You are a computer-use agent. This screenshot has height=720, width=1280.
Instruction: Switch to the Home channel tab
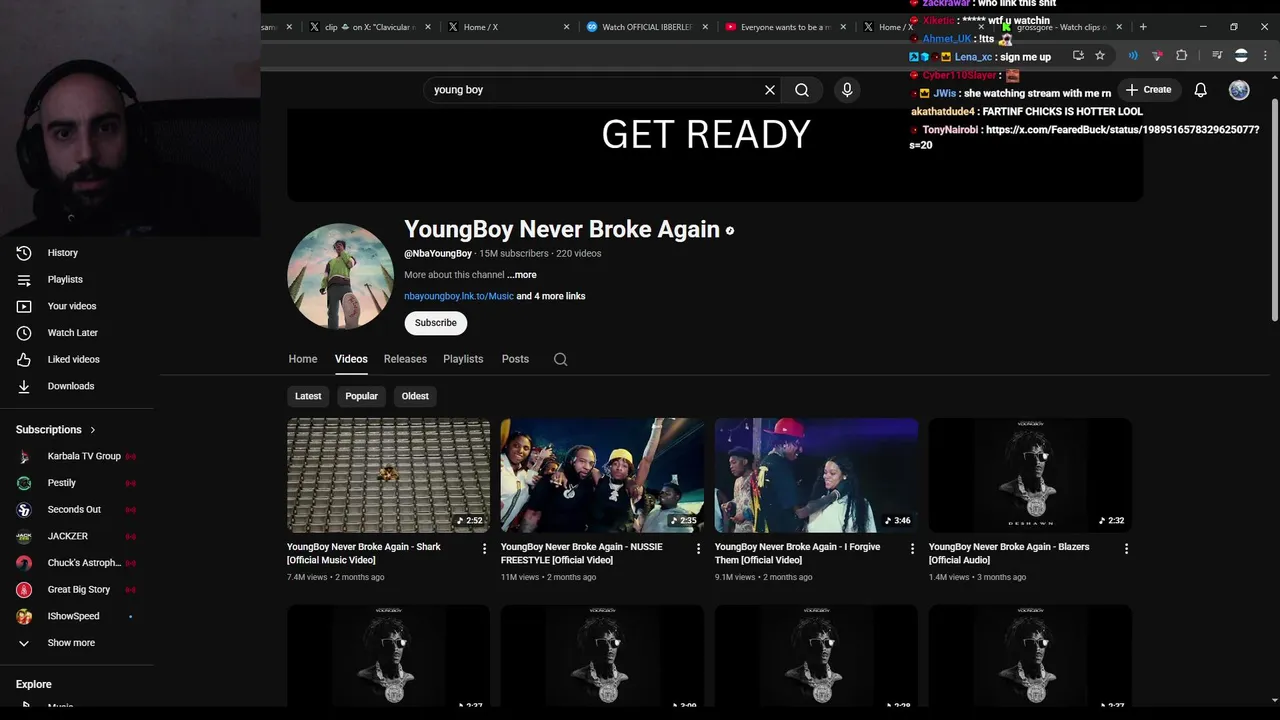[x=303, y=359]
